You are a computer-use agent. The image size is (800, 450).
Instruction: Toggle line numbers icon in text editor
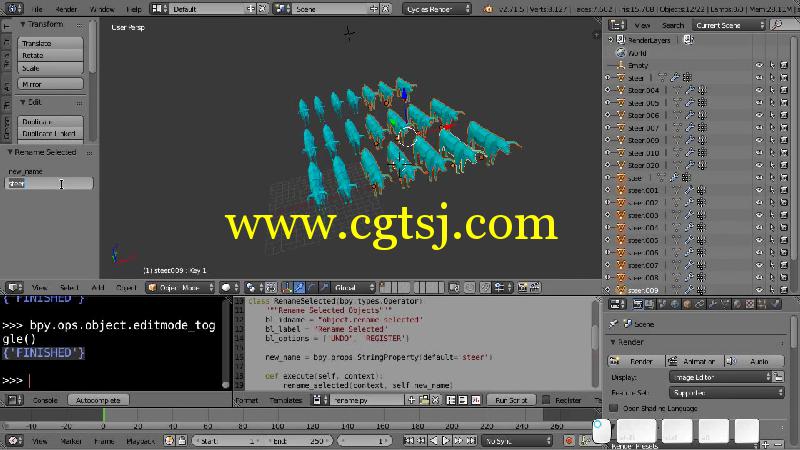point(451,401)
